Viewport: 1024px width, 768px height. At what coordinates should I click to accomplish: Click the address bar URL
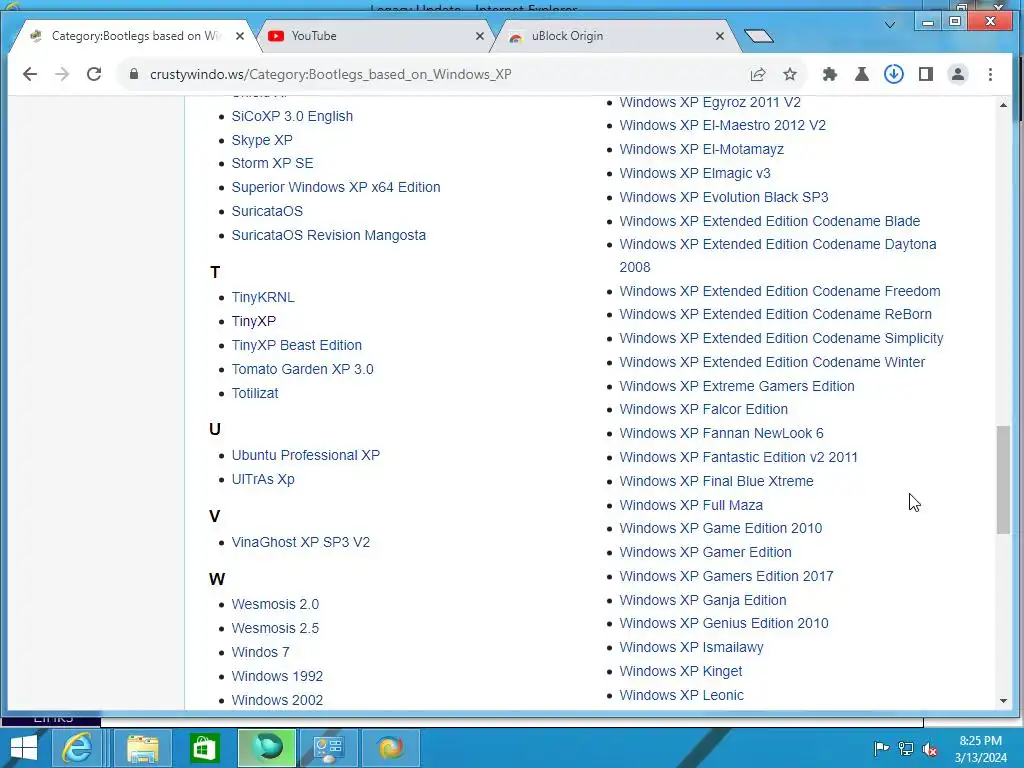pos(330,74)
